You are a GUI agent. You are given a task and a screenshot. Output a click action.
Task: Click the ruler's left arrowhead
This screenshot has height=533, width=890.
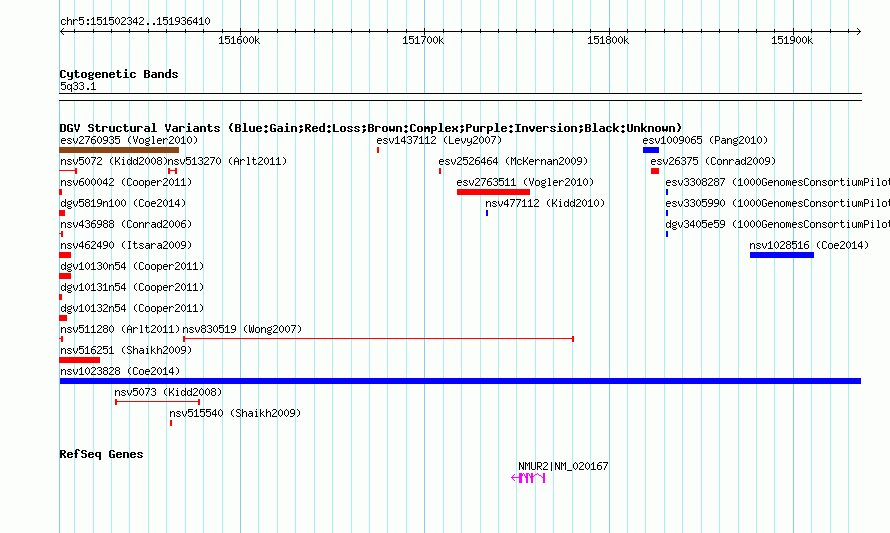click(62, 32)
